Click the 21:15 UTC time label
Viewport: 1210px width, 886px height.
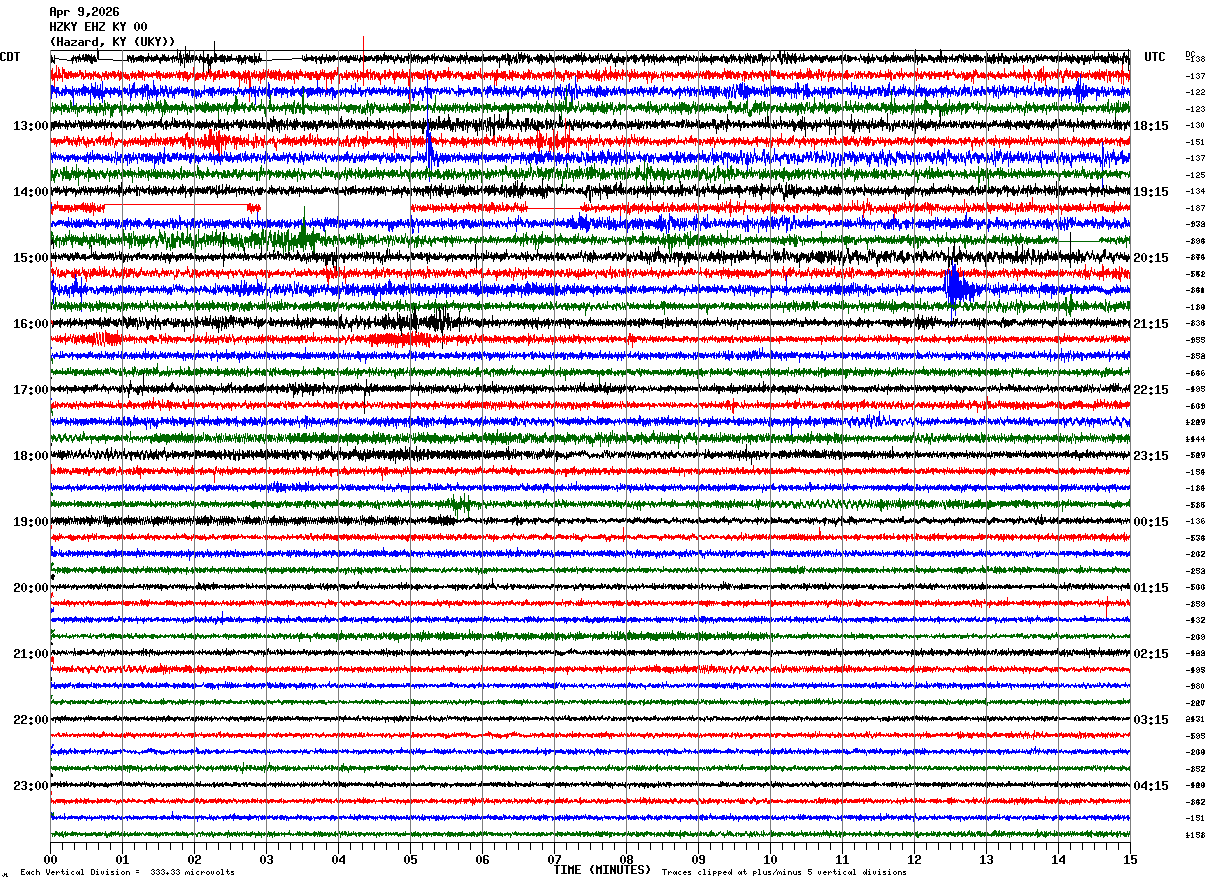coord(1151,324)
